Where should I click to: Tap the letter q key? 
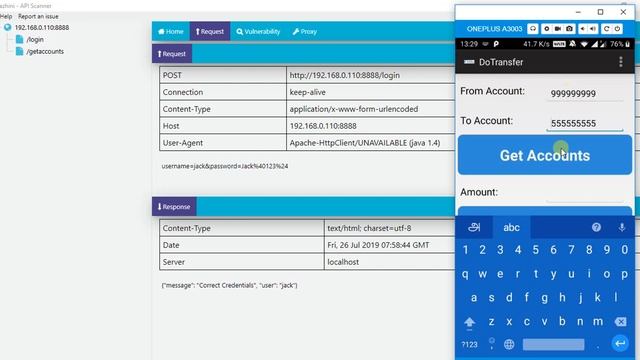click(465, 274)
